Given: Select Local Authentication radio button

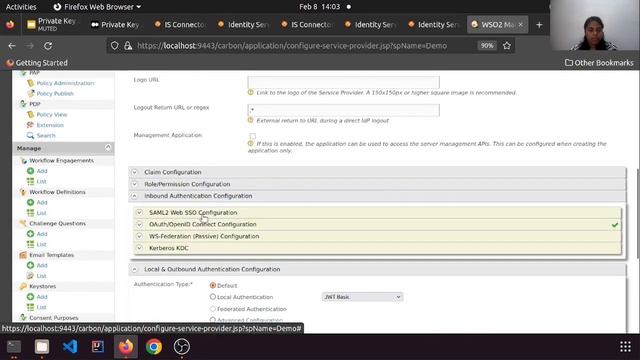Looking at the screenshot, I should [x=213, y=297].
